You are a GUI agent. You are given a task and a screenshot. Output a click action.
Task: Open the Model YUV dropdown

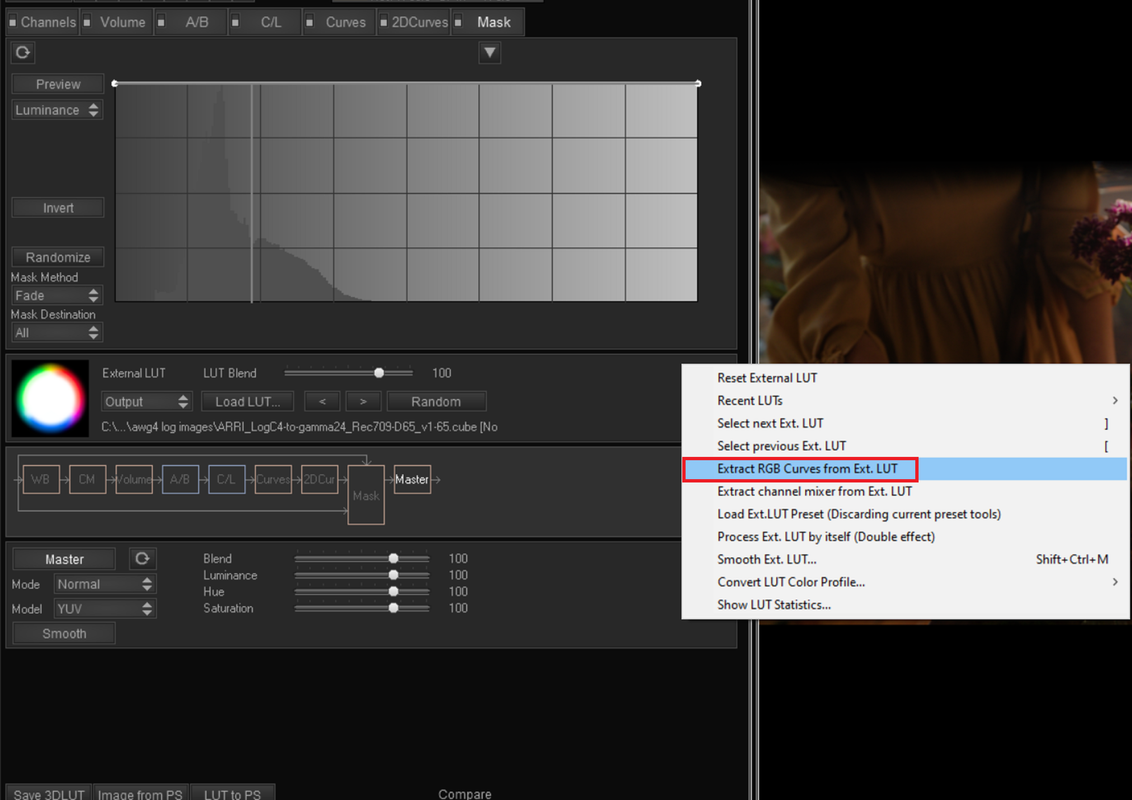click(x=105, y=609)
